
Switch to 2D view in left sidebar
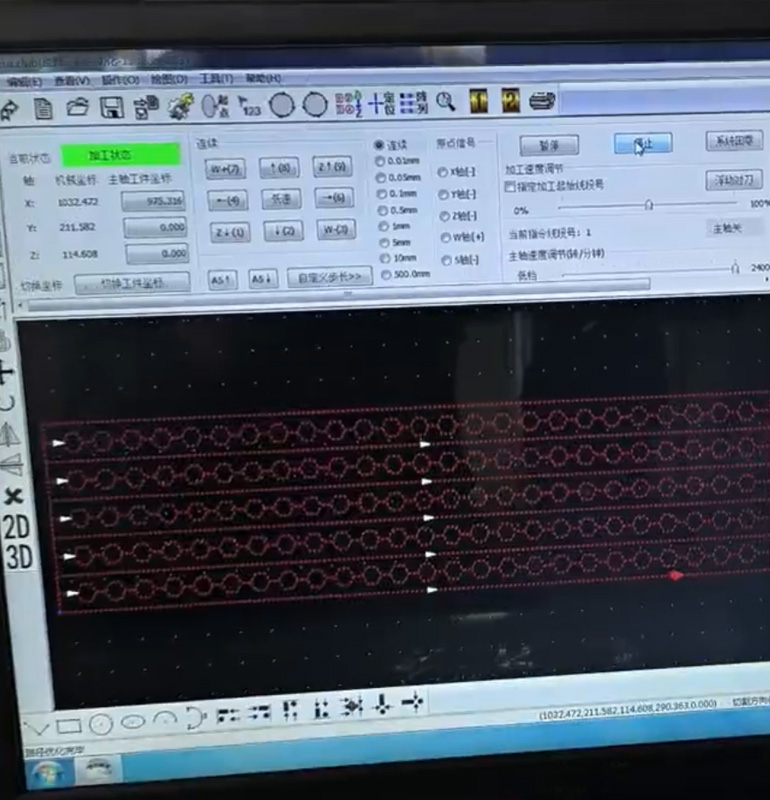(x=16, y=527)
